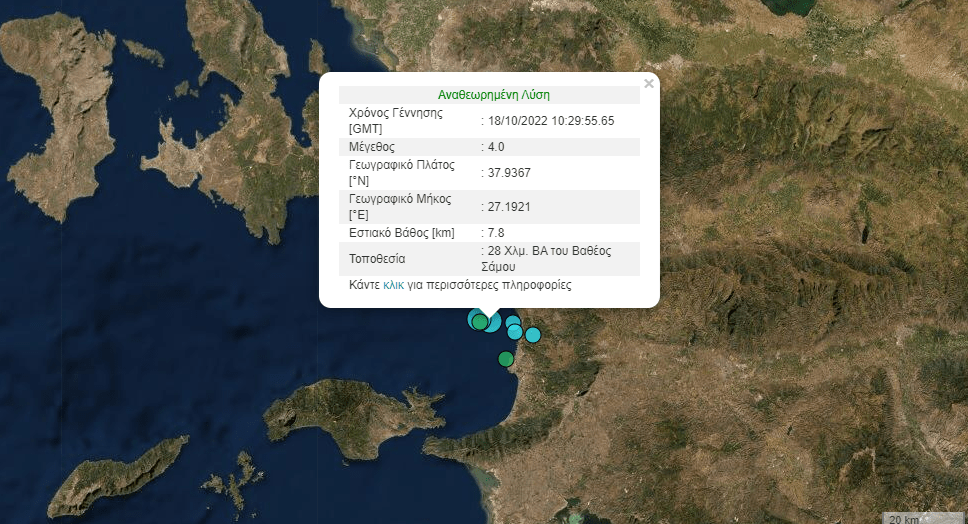Select the cyan marker overlapping the coastline

click(x=515, y=332)
